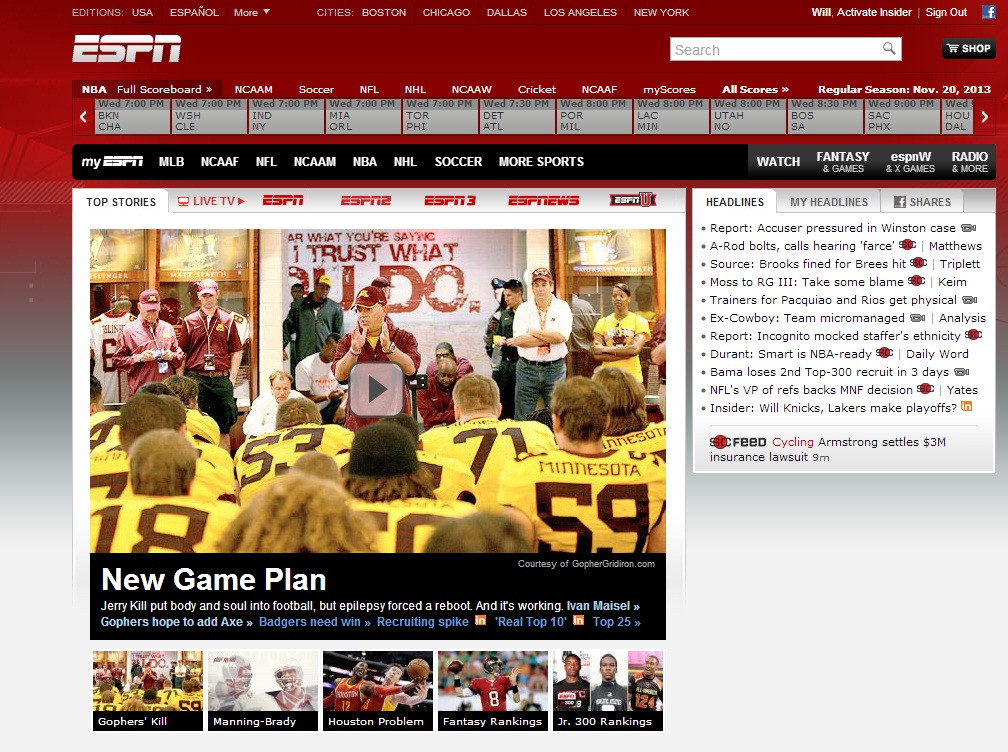Click video icon beside Winston case headline

(x=969, y=228)
